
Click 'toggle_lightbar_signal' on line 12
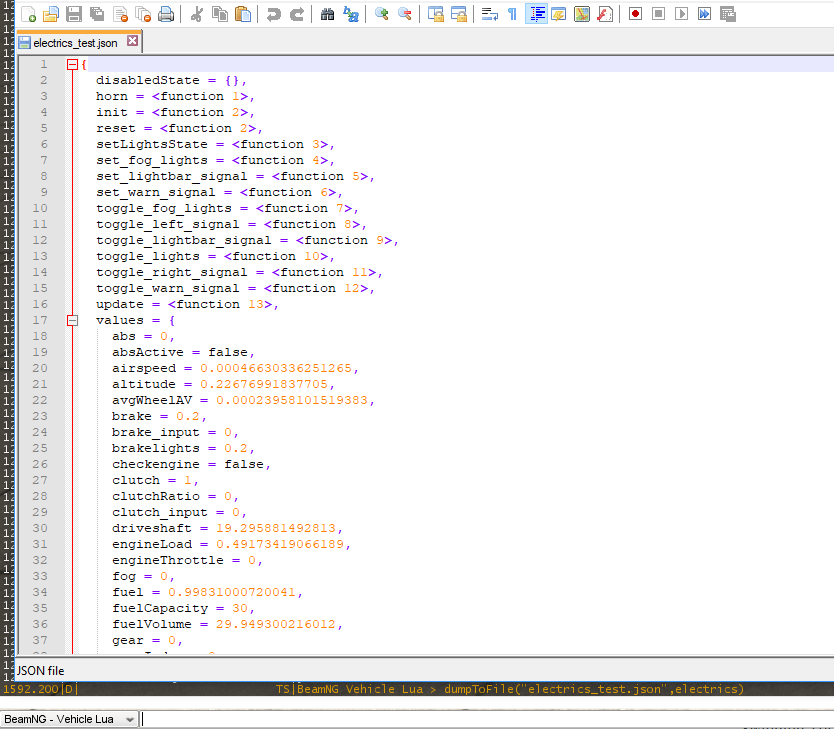point(184,240)
